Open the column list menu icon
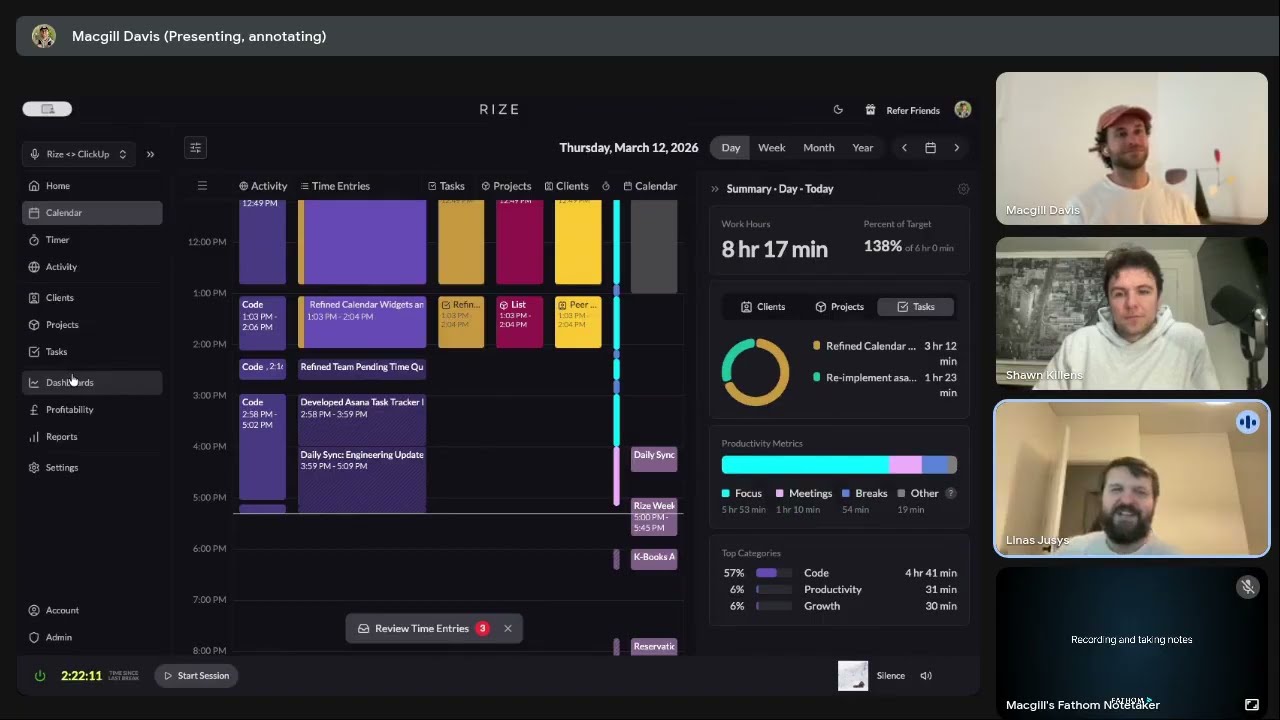 (202, 186)
